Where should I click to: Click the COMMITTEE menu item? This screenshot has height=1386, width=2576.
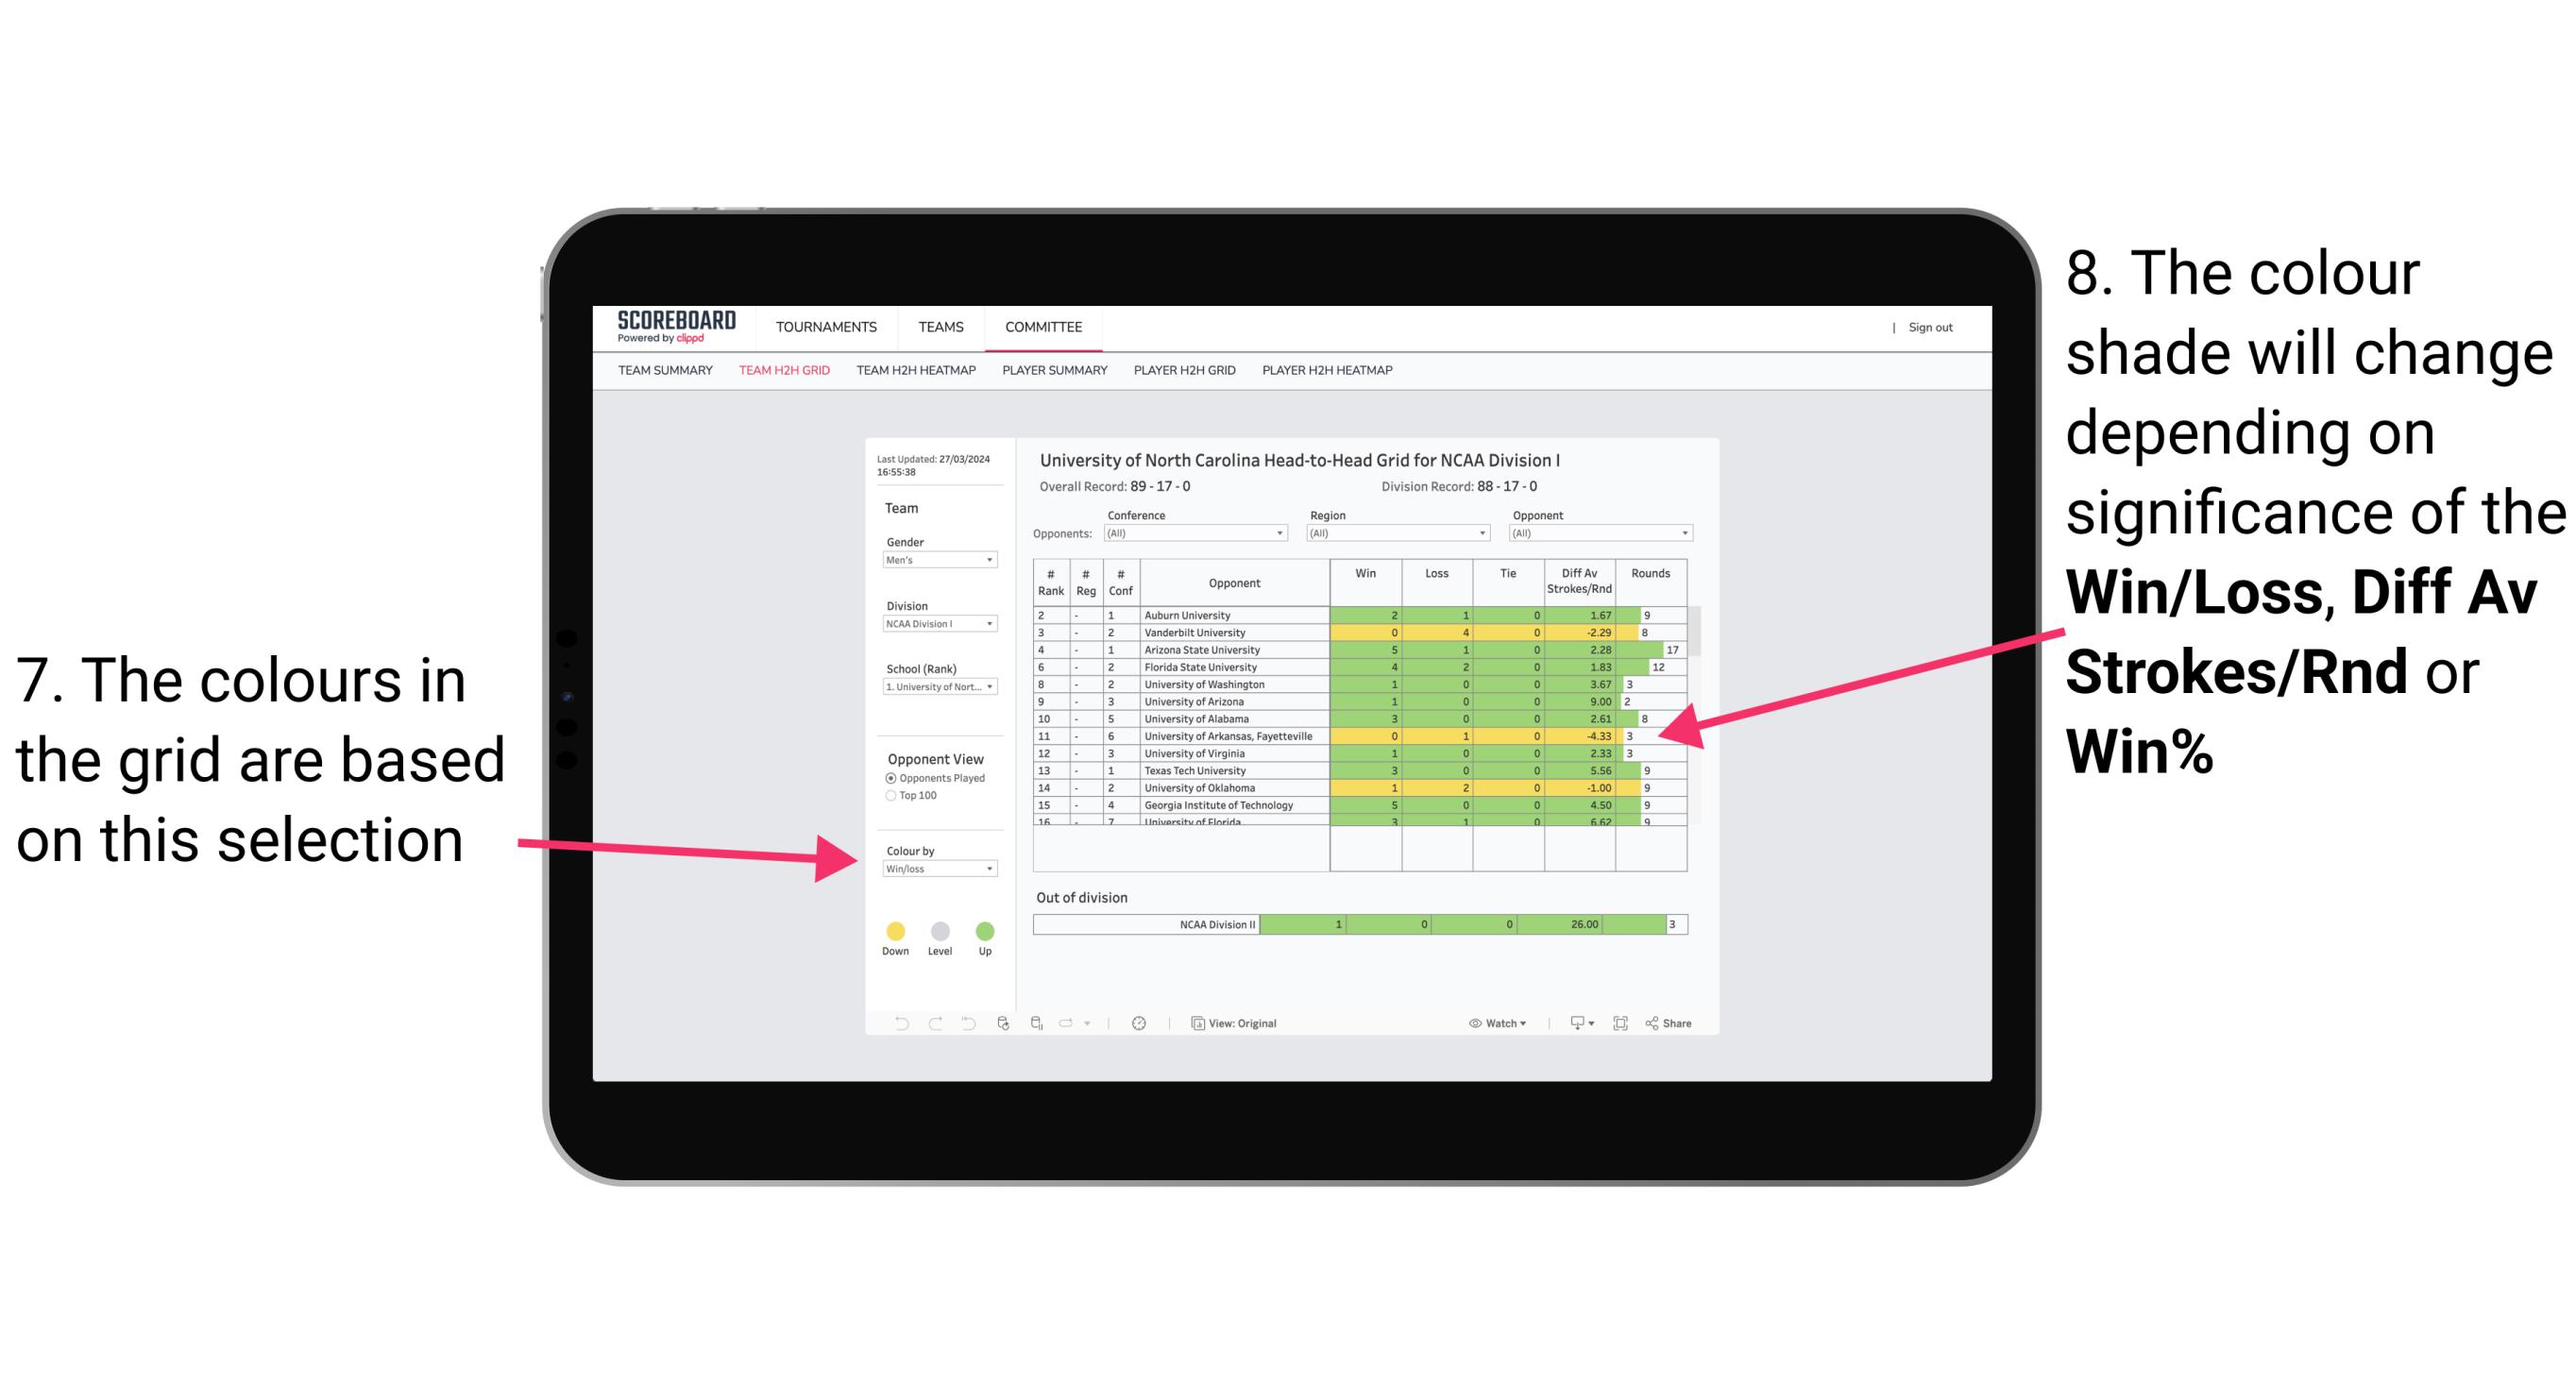click(1044, 330)
